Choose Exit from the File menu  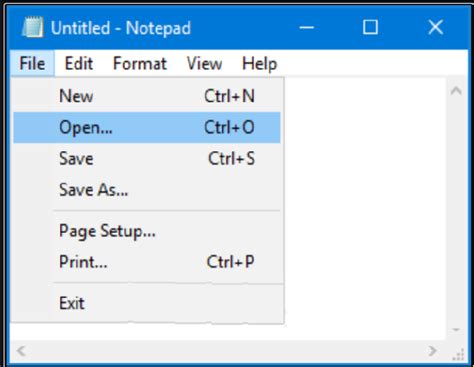(147, 303)
